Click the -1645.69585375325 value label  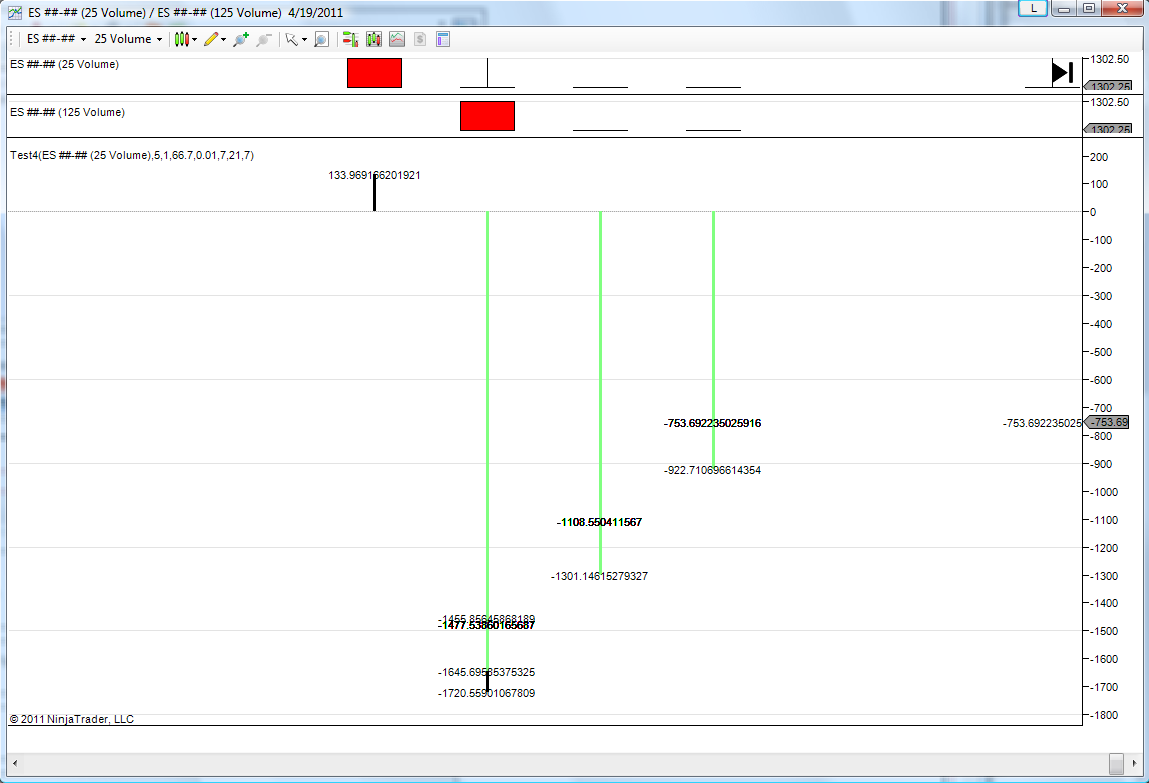487,672
